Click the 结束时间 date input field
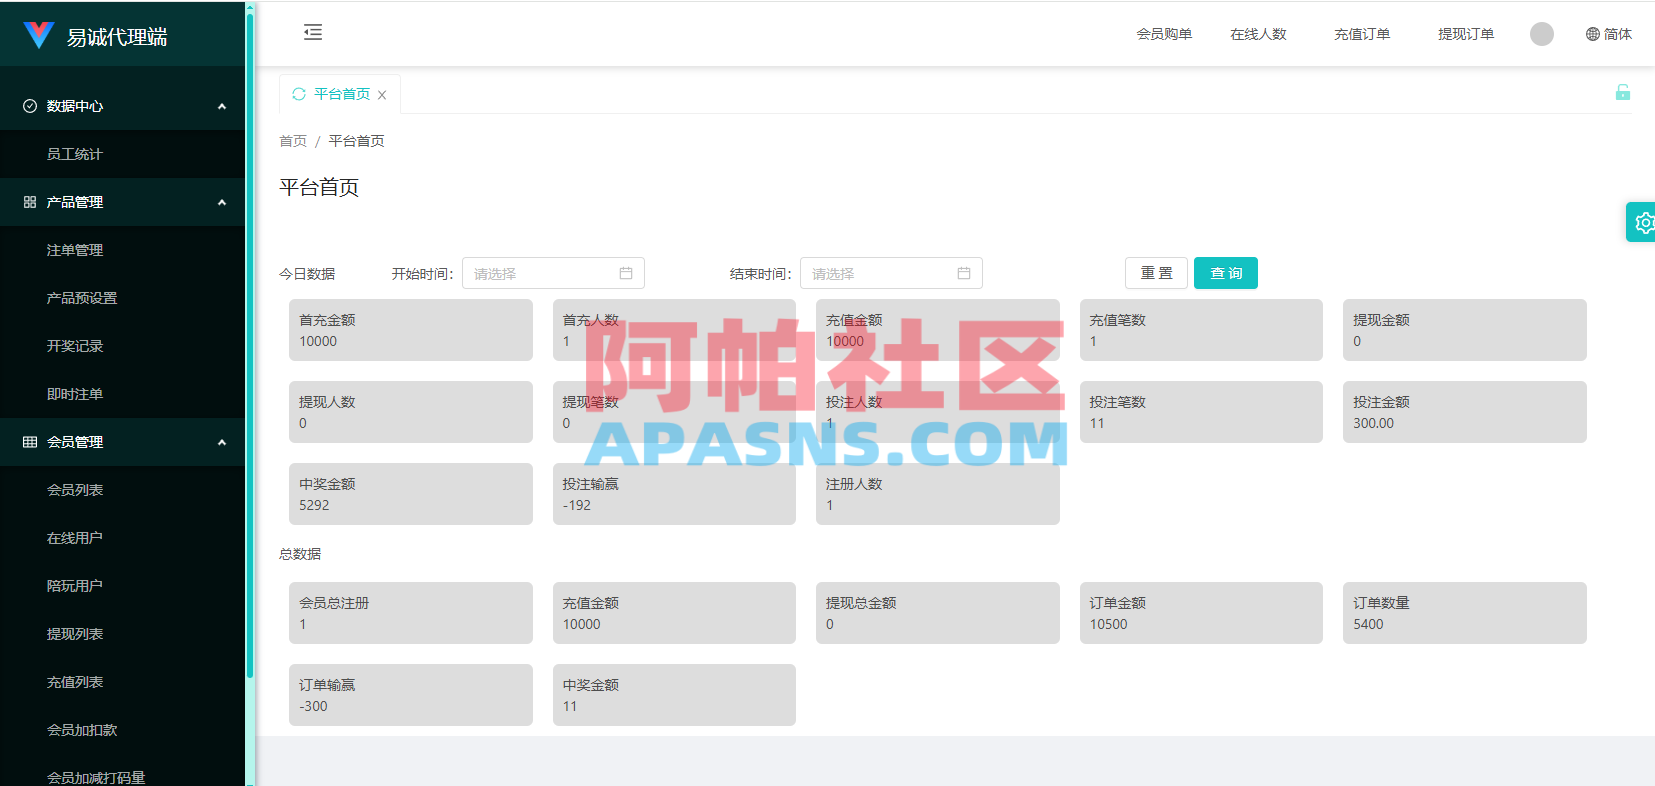 891,273
